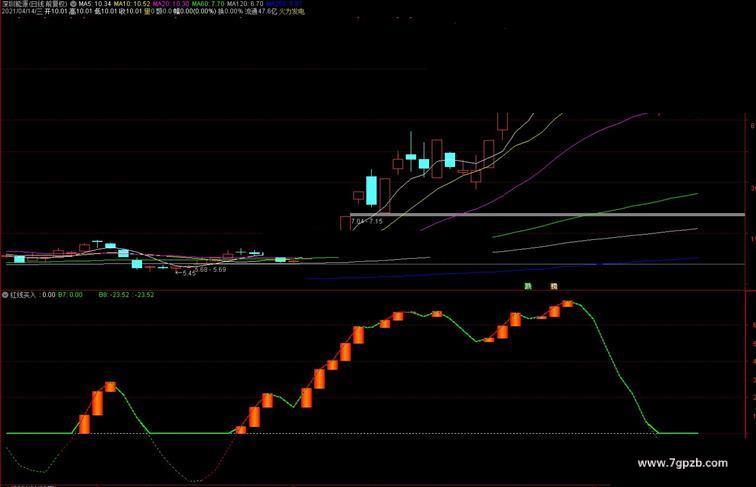The height and width of the screenshot is (487, 756).
Task: Click the green MA60: 7.70 label
Action: [x=208, y=4]
